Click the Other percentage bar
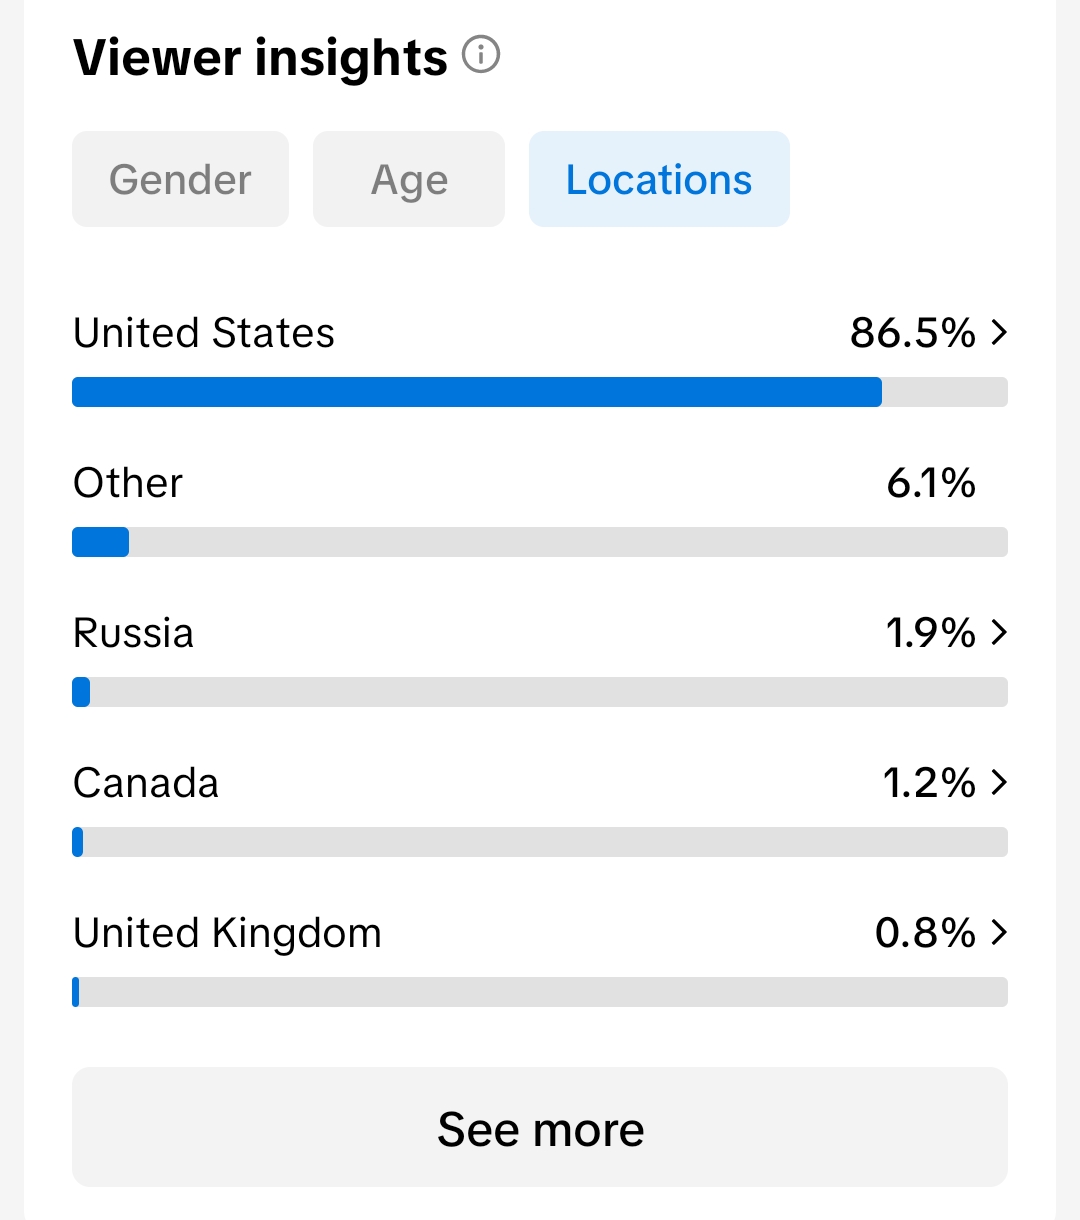 (x=540, y=542)
